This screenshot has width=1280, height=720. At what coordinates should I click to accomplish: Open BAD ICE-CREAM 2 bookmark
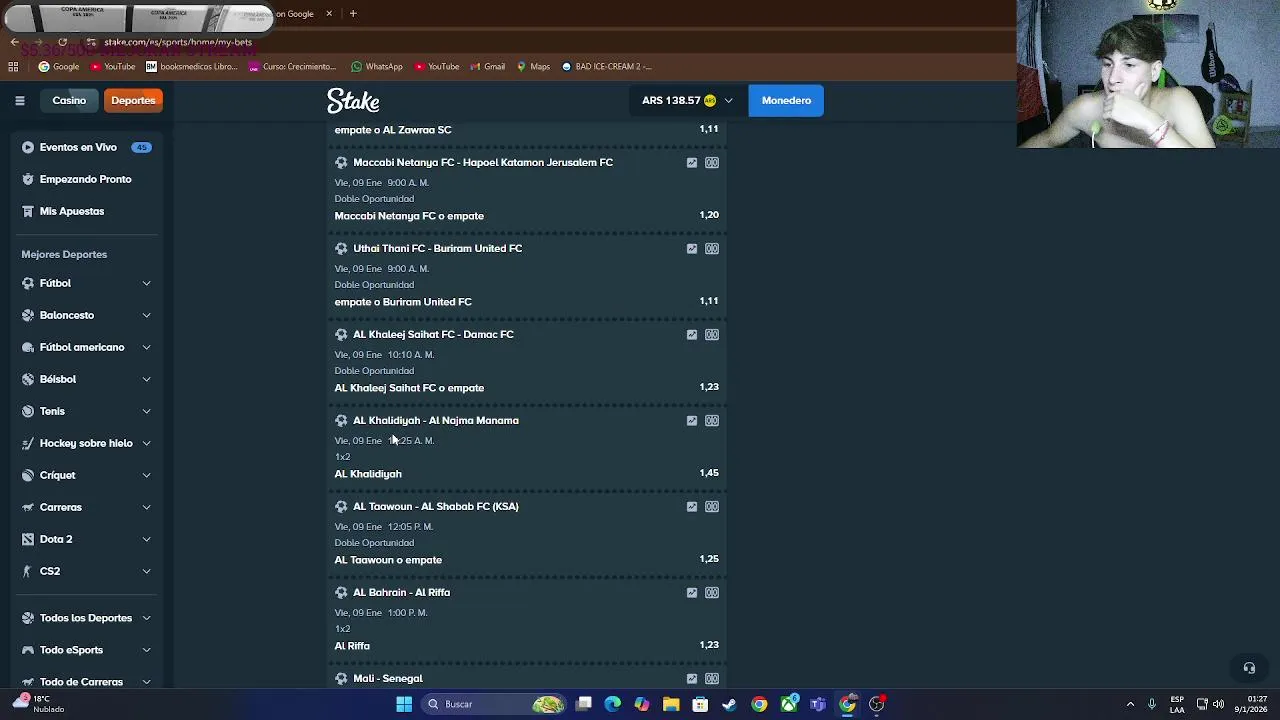[606, 66]
